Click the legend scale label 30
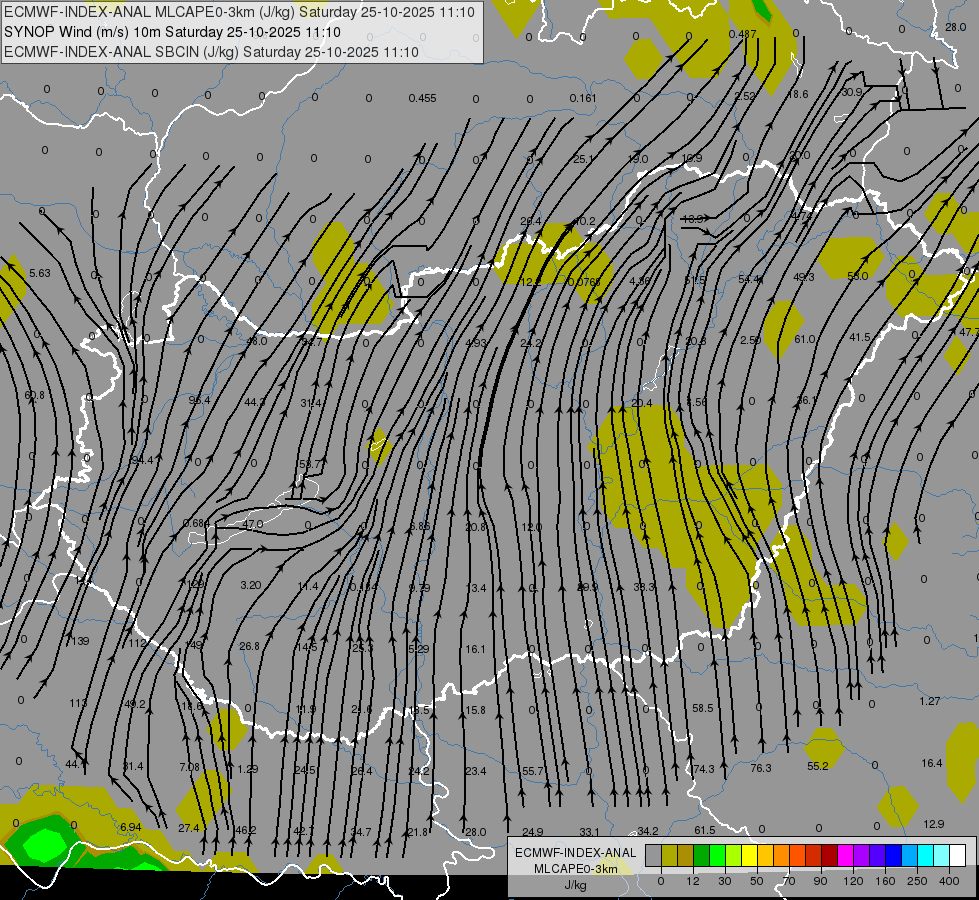The width and height of the screenshot is (979, 900). [725, 881]
